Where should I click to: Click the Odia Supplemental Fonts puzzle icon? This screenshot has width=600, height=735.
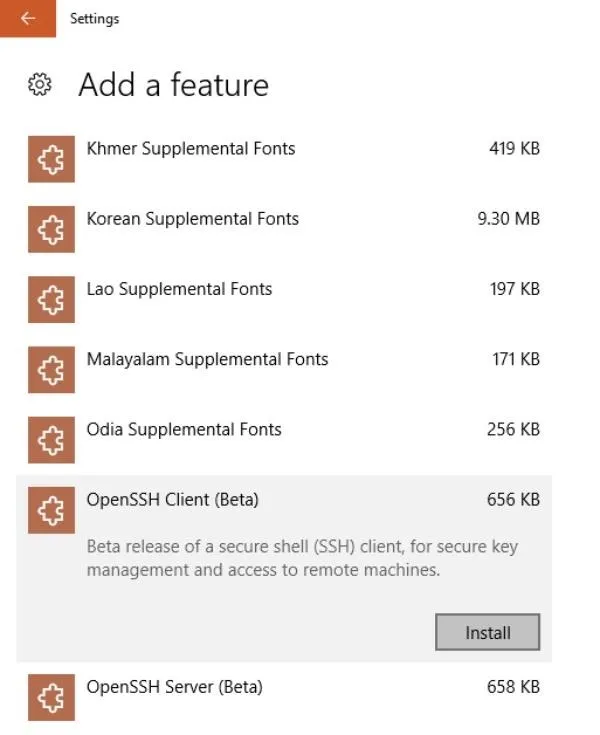click(51, 440)
